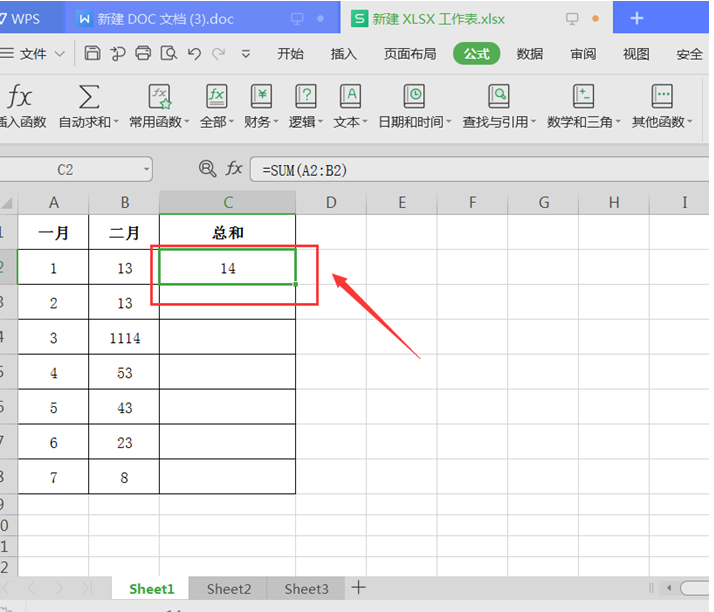The width and height of the screenshot is (714, 612).
Task: Click the WPS home logo
Action: point(20,19)
